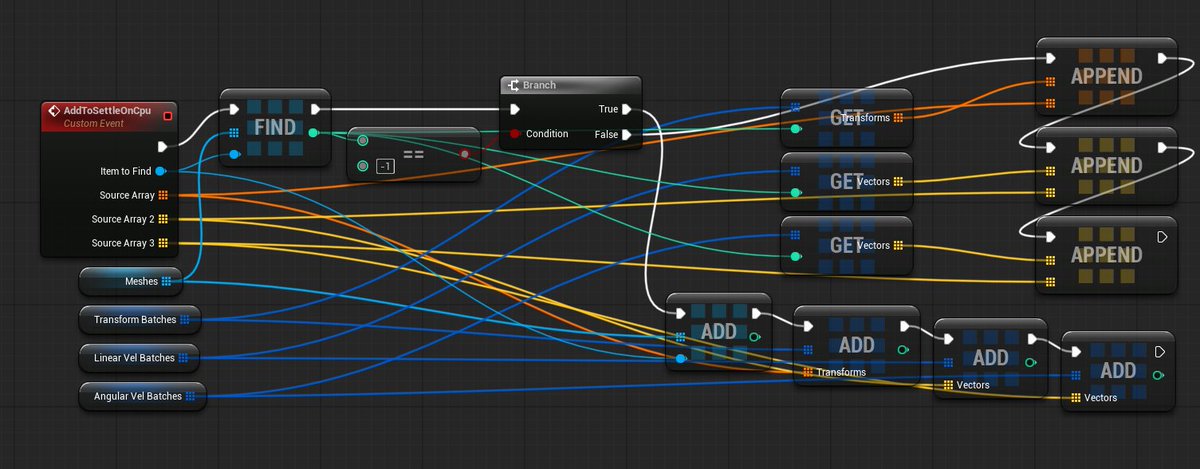Click the Branch False exec pin

click(x=626, y=134)
